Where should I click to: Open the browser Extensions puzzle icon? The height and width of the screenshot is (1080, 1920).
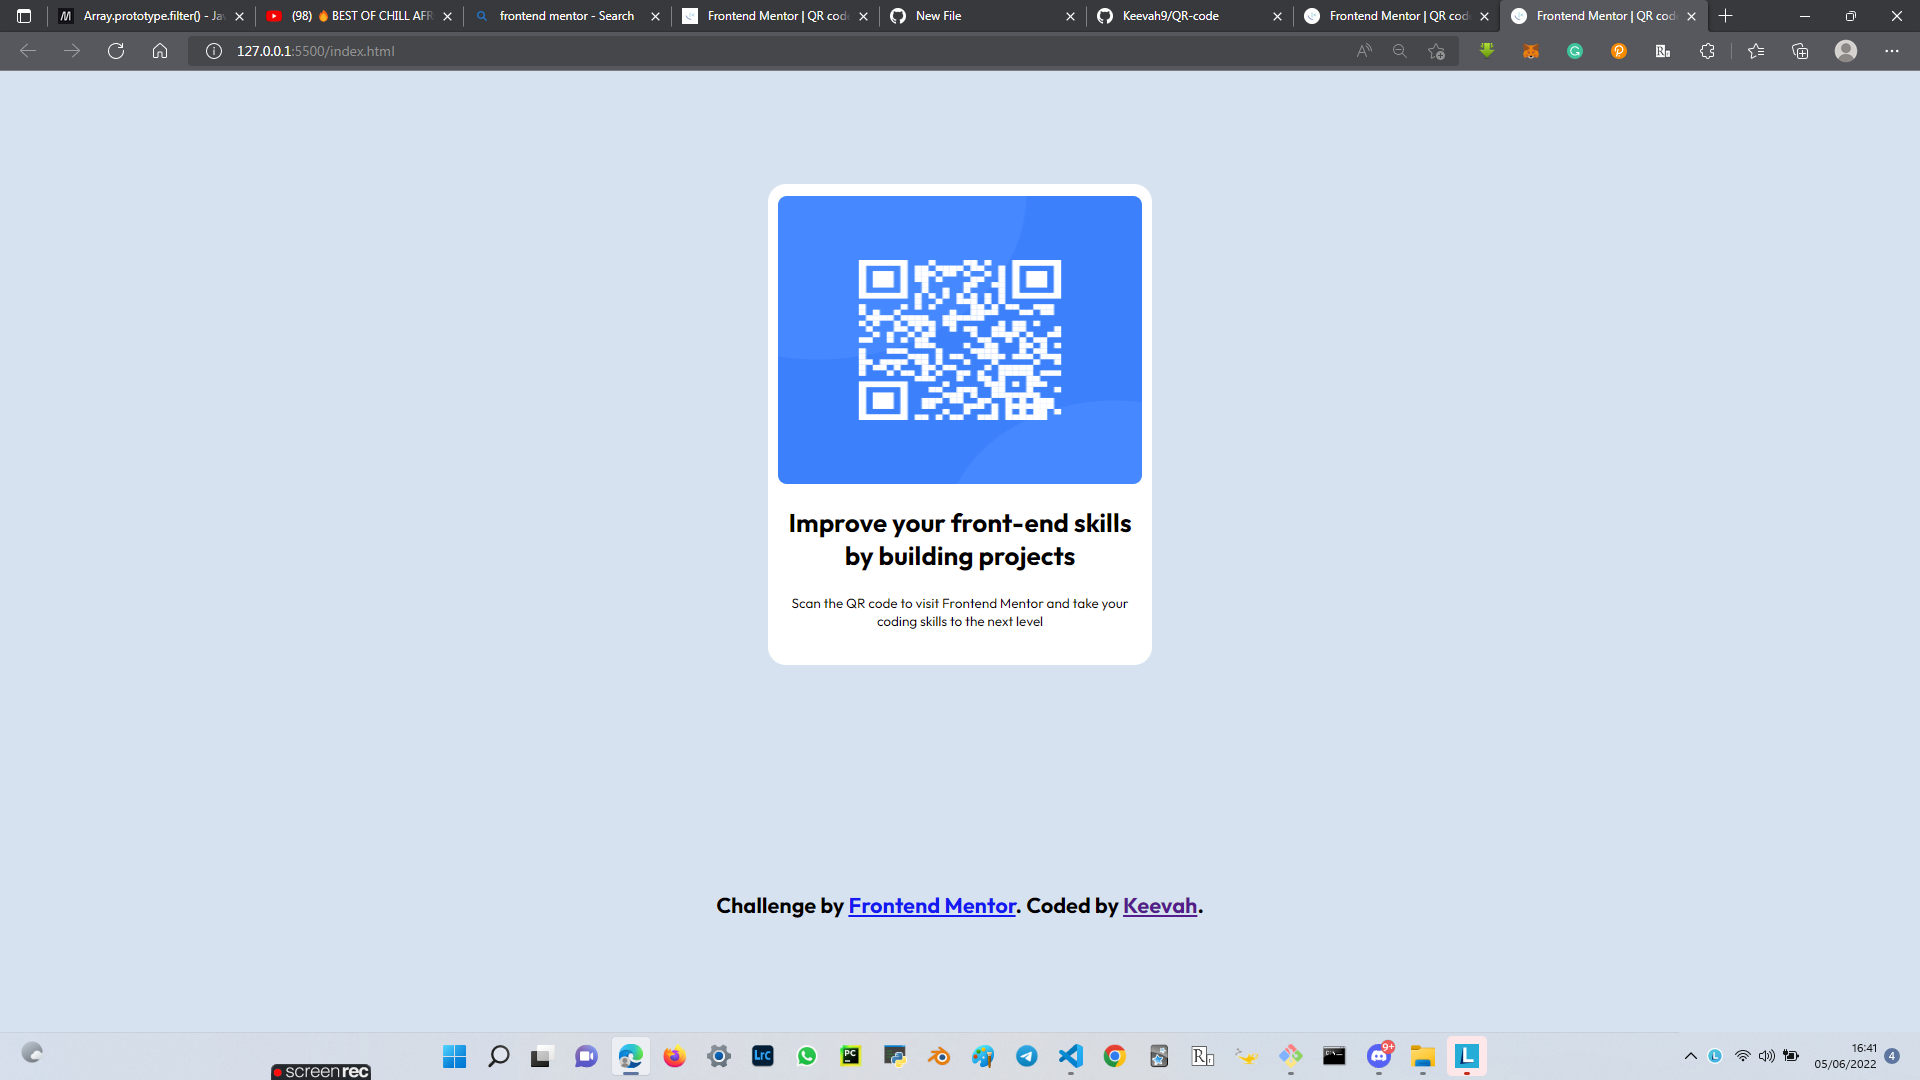(1707, 51)
